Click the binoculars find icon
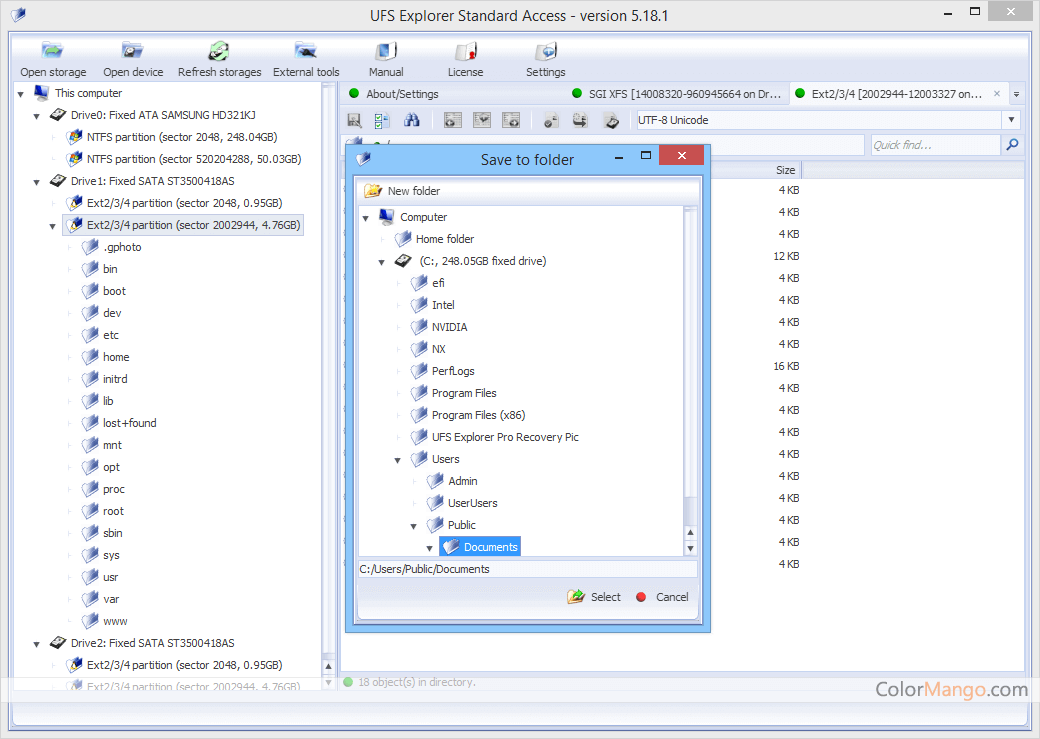This screenshot has height=739, width=1040. click(411, 120)
